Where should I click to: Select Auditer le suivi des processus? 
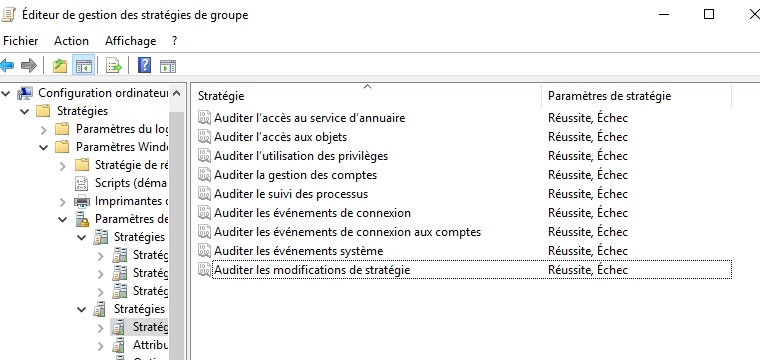(291, 194)
